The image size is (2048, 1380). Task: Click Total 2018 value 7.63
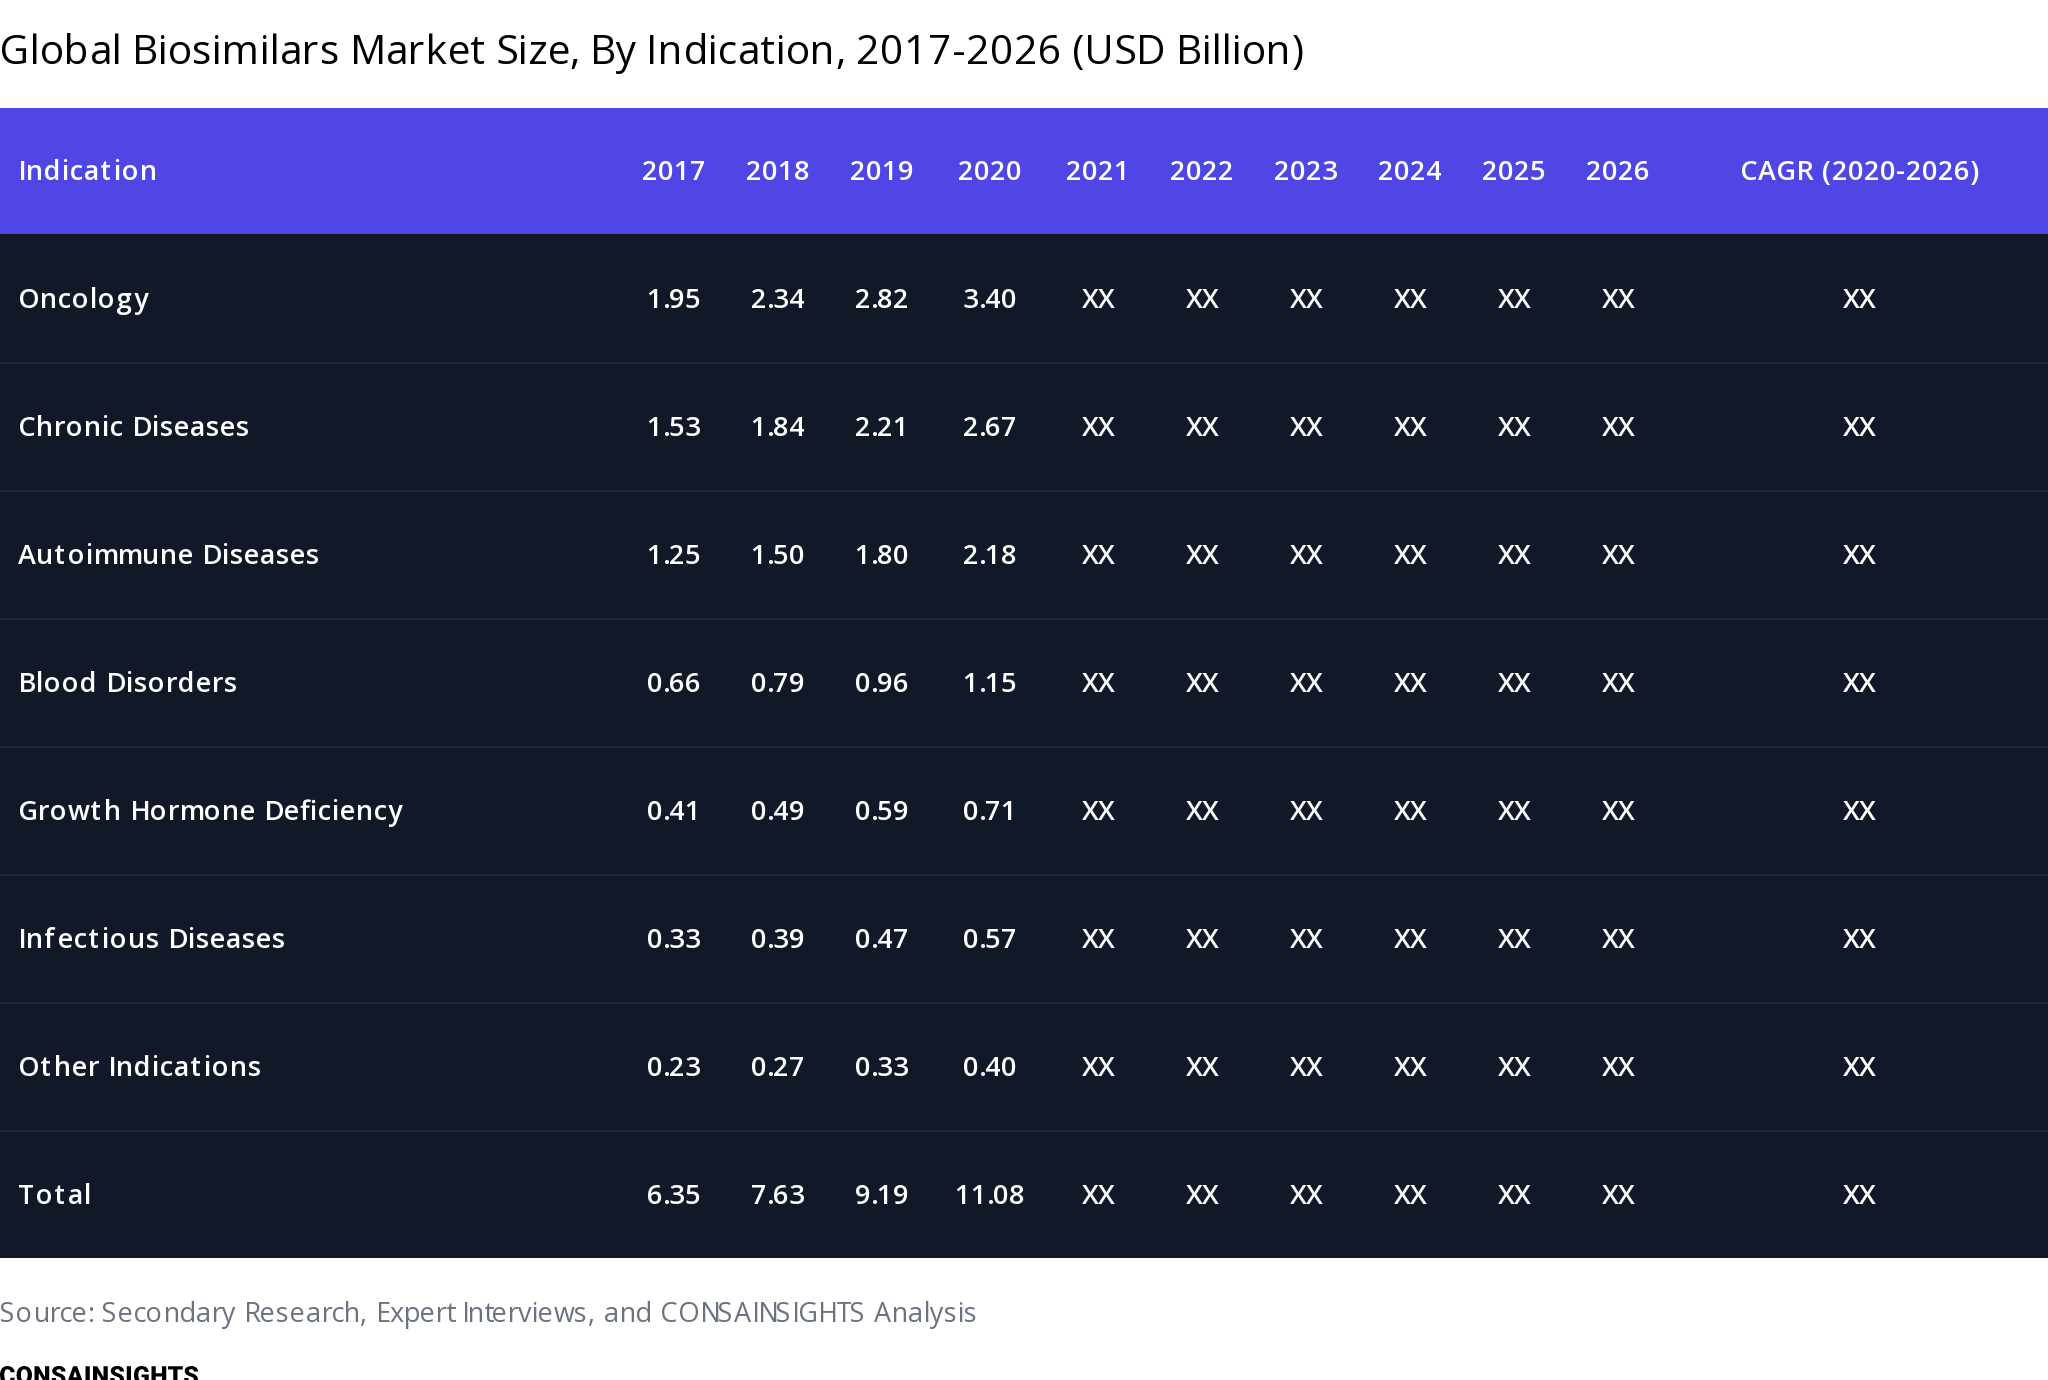point(778,1195)
